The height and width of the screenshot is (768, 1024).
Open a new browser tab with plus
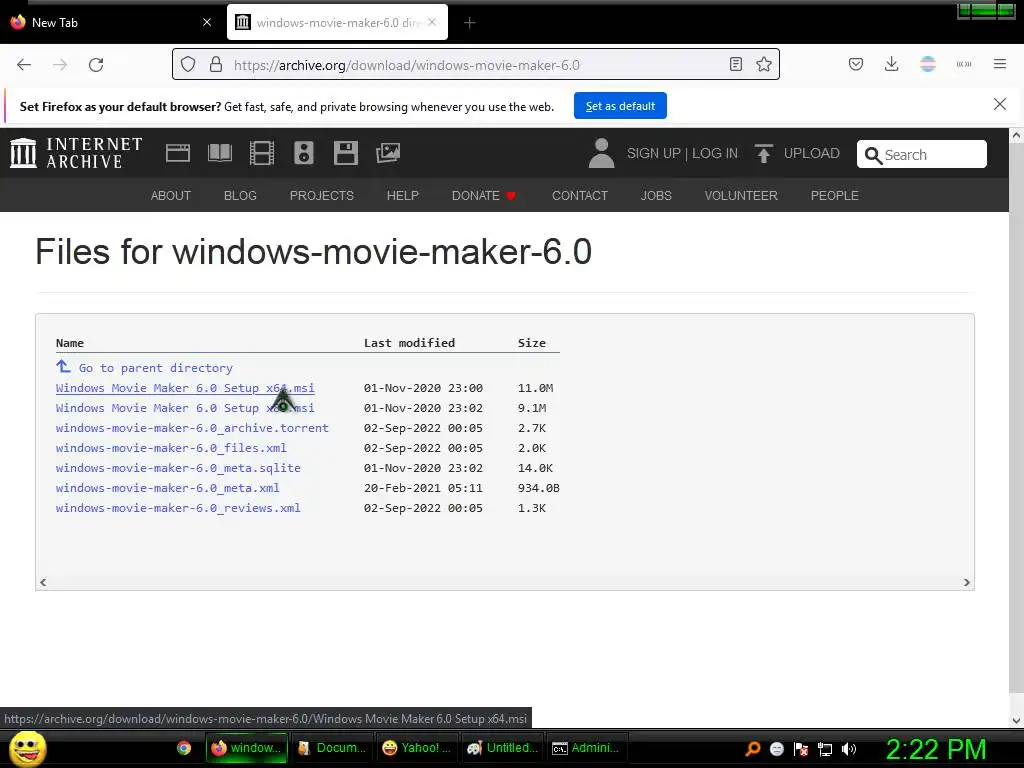click(470, 23)
